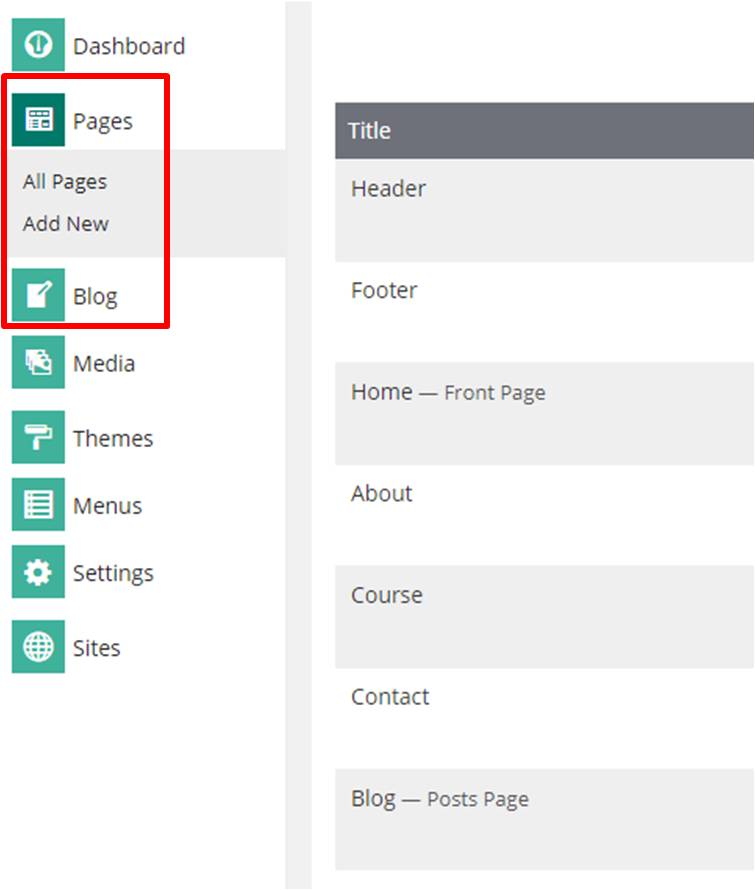This screenshot has width=755, height=890.
Task: Choose Add New submenu link
Action: tap(65, 224)
